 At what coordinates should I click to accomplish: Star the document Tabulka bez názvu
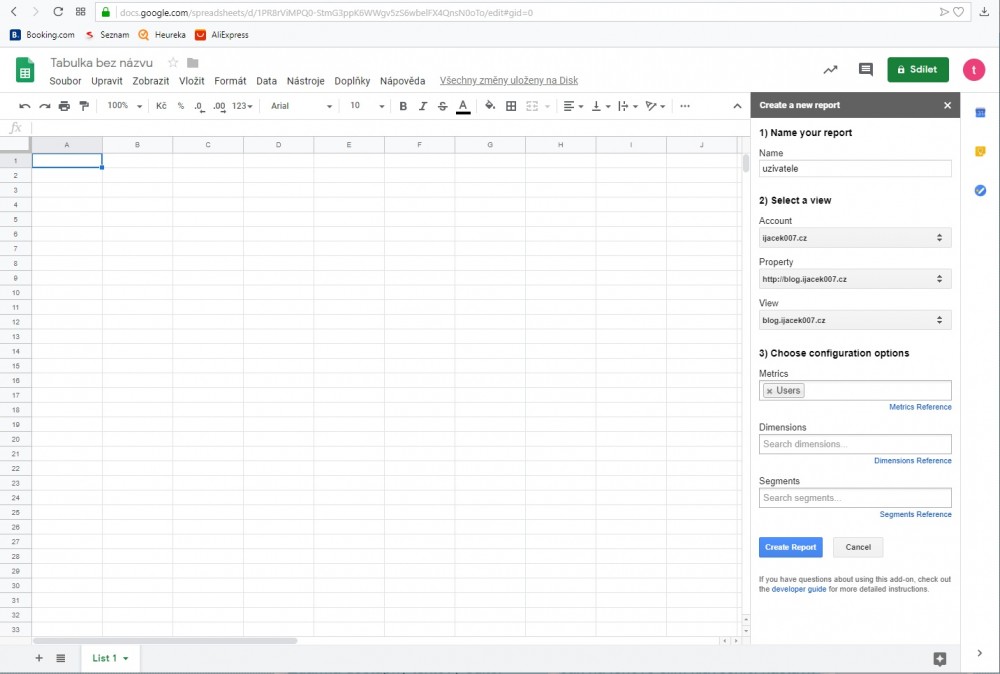[x=173, y=63]
